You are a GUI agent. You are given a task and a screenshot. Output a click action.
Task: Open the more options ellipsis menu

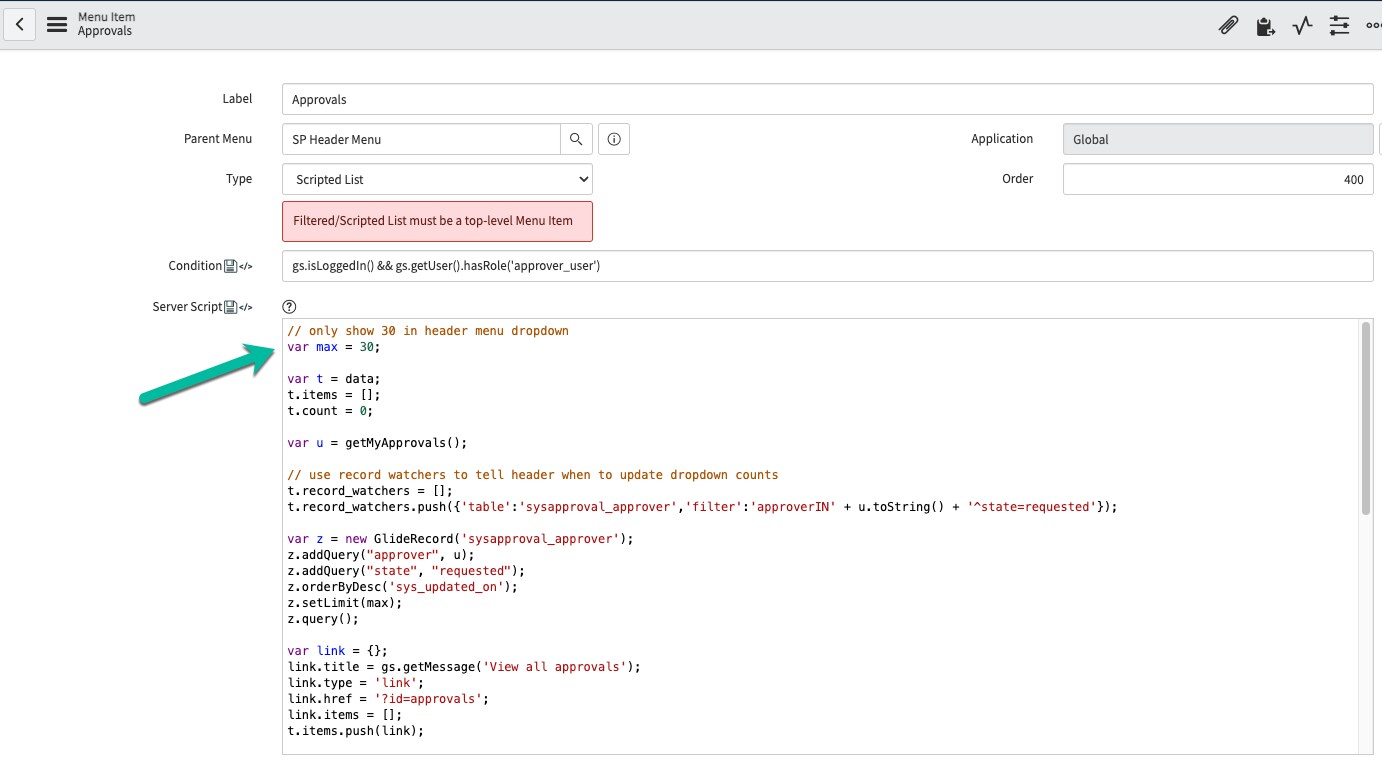pyautogui.click(x=1374, y=25)
